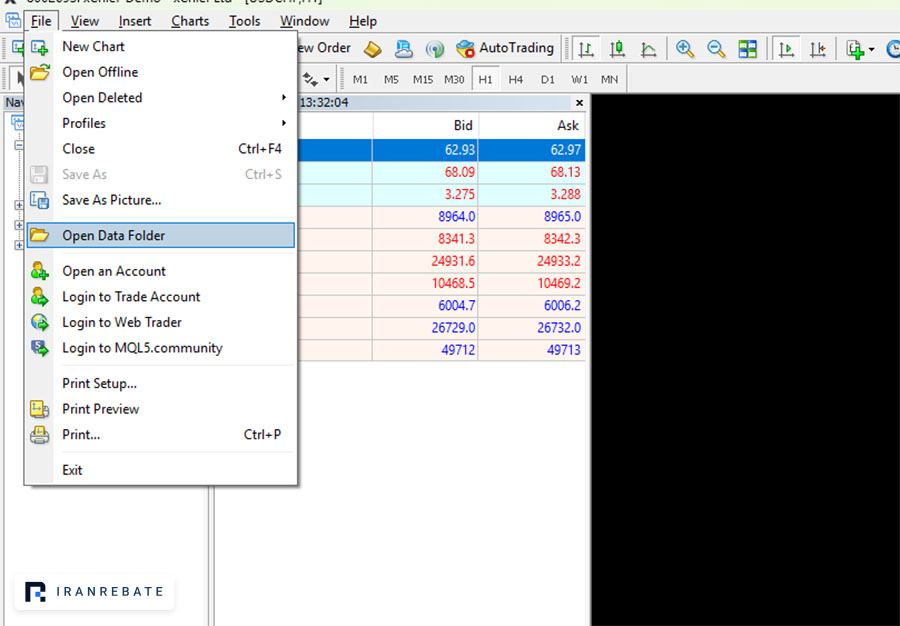The image size is (900, 626).
Task: Click the Ask value 24933.2
Action: (558, 262)
